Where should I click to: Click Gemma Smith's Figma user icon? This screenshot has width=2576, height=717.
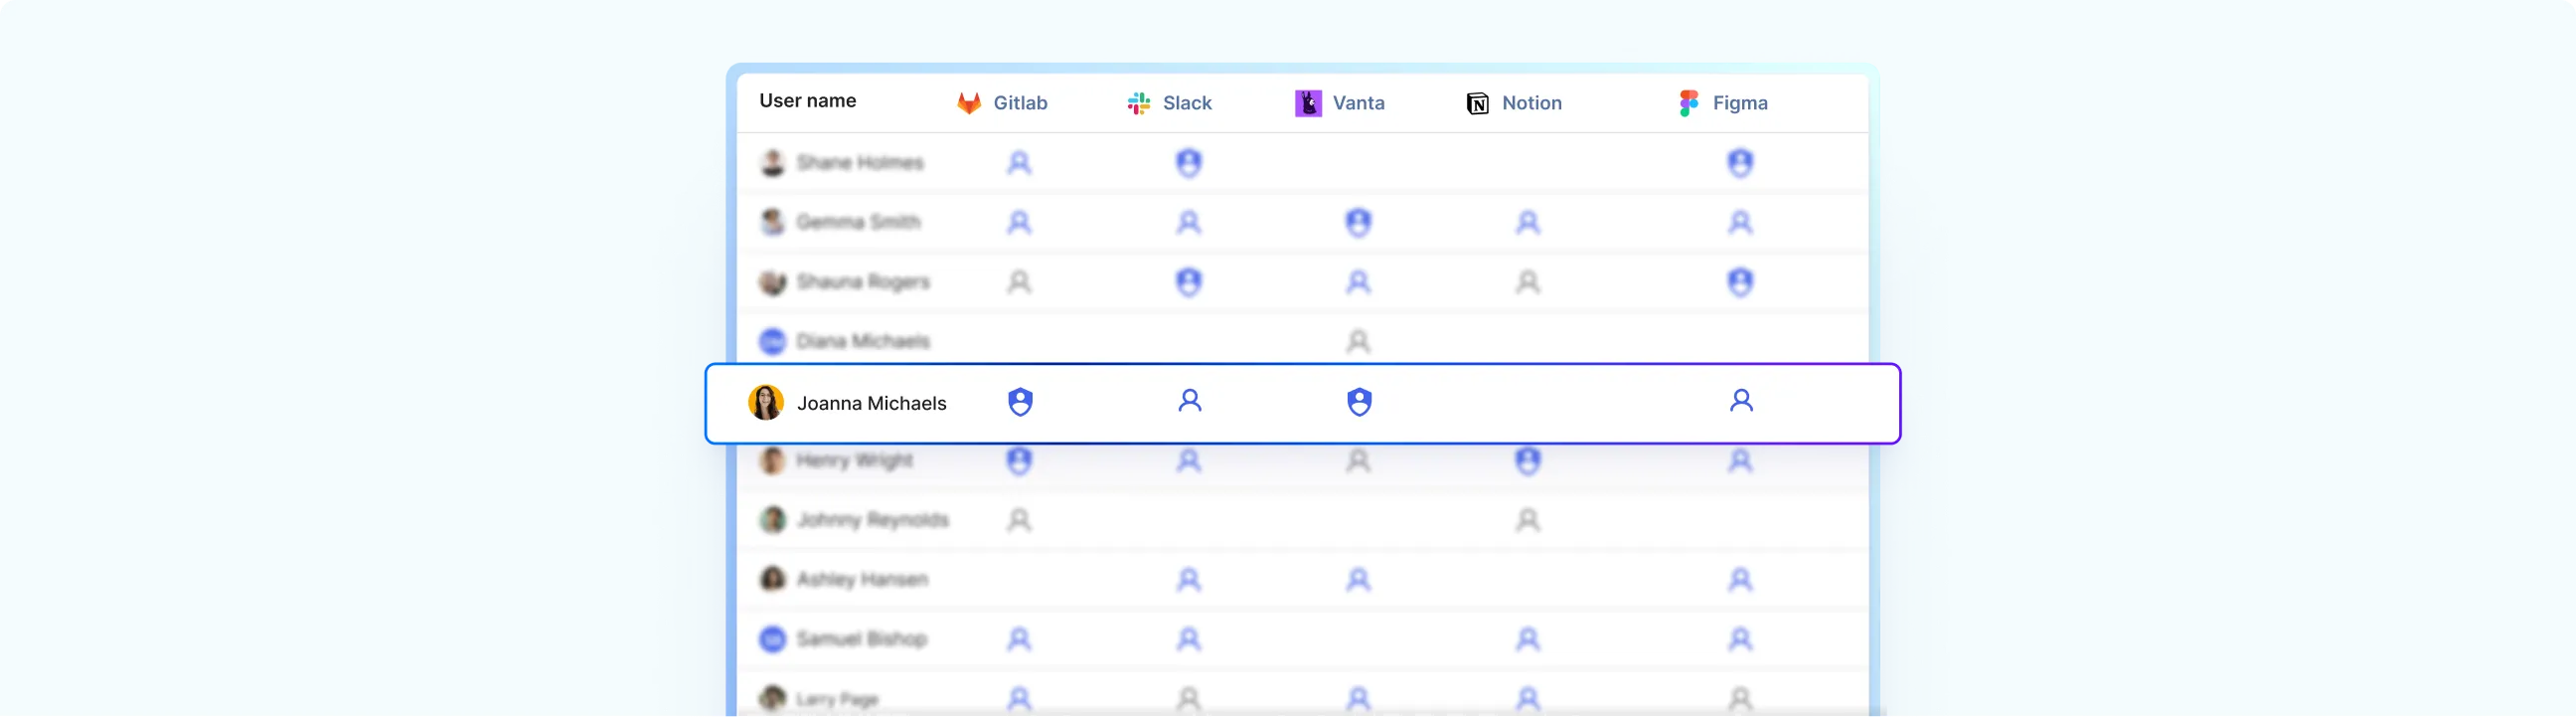pyautogui.click(x=1740, y=222)
